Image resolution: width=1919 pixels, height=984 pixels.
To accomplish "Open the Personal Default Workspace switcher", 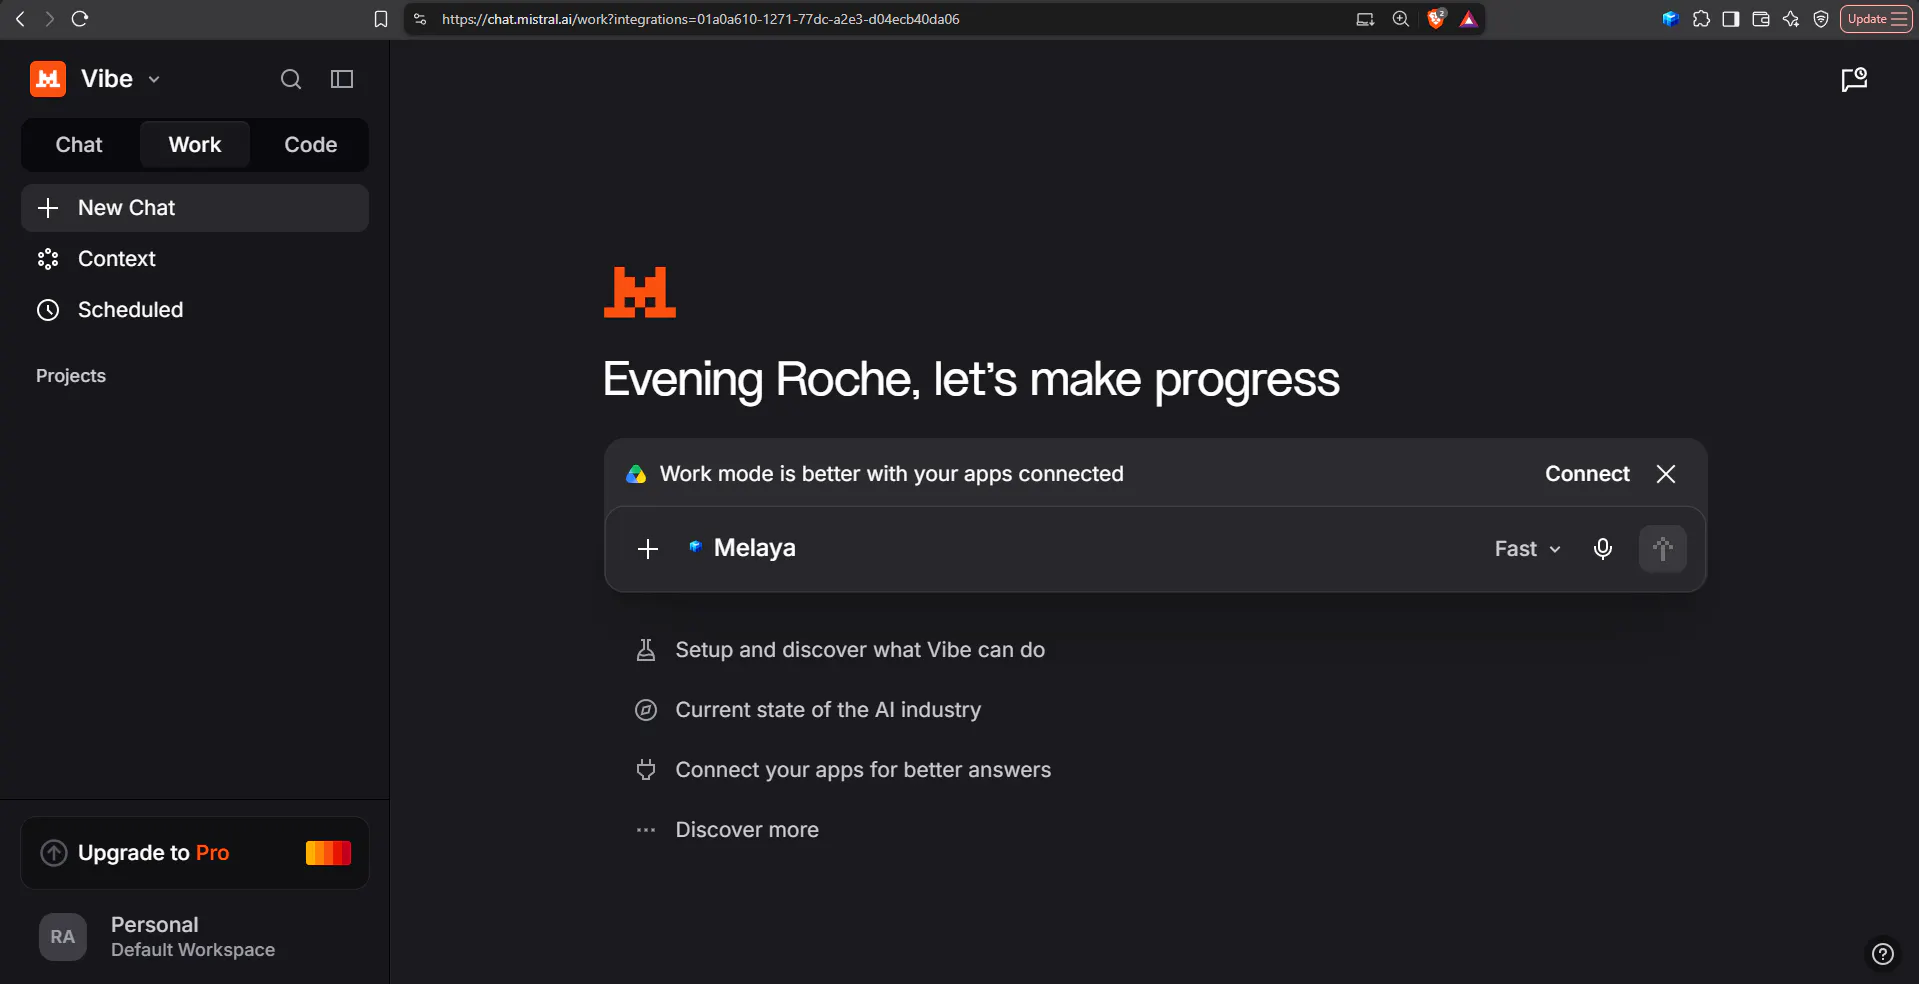I will coord(193,937).
